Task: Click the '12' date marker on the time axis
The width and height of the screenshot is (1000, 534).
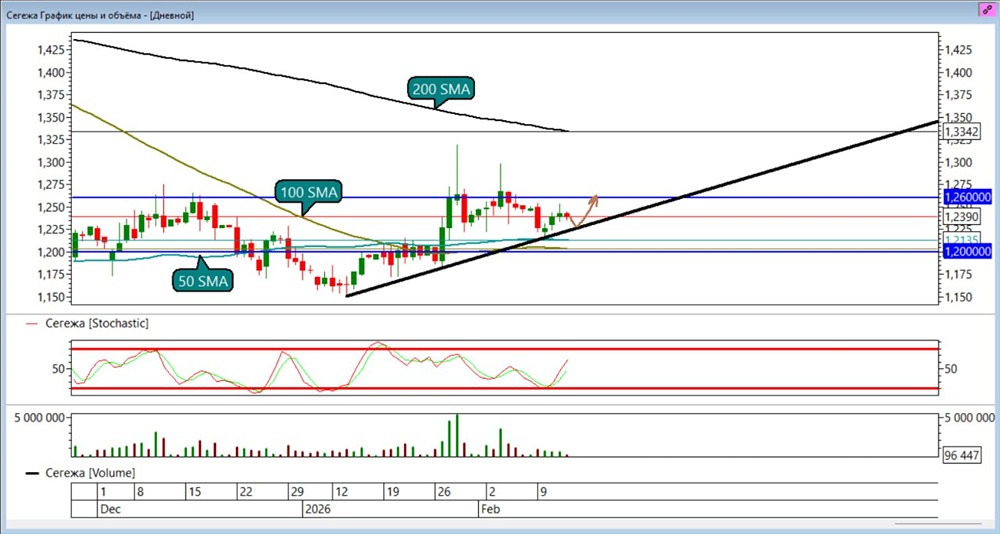Action: click(341, 492)
